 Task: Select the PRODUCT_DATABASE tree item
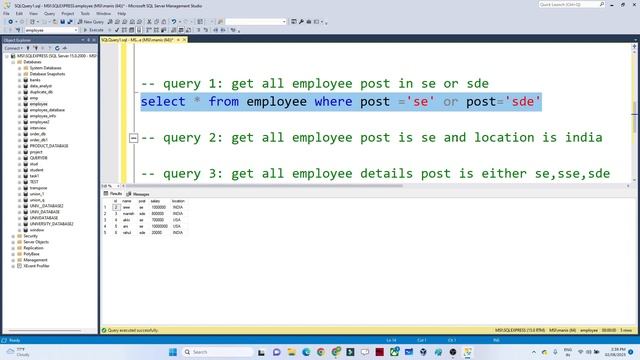point(49,146)
